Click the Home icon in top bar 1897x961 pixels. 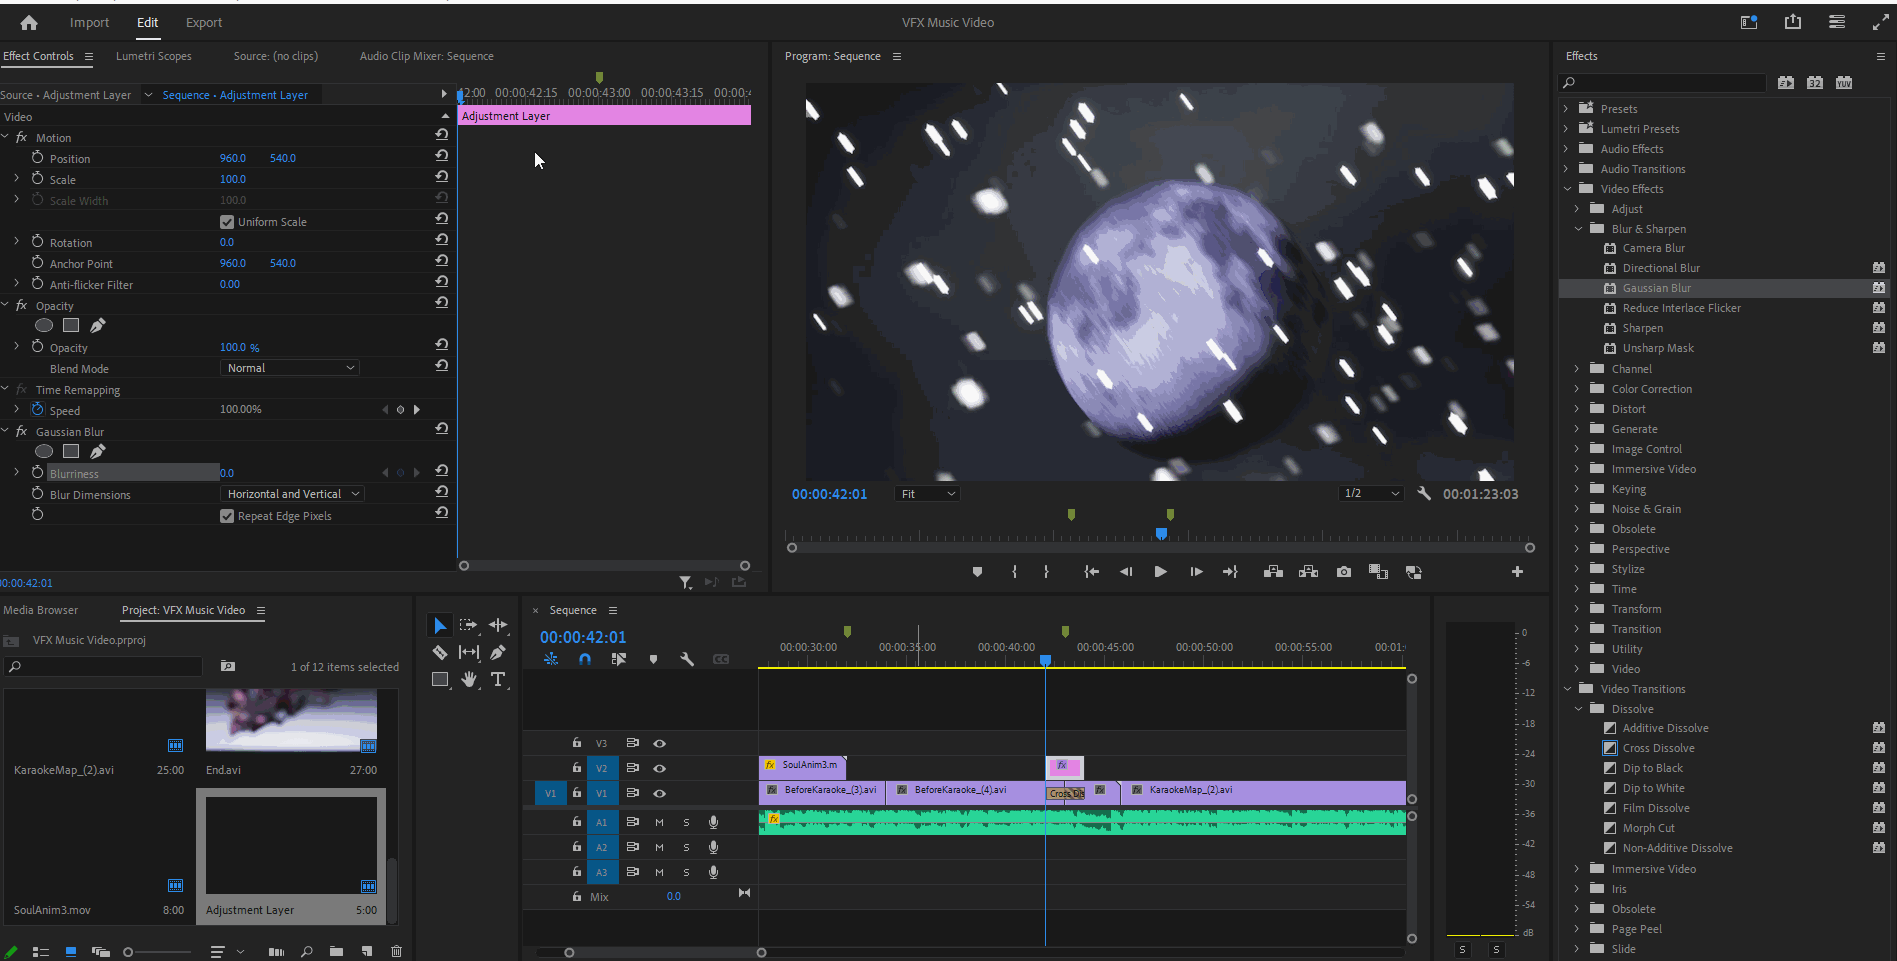pyautogui.click(x=29, y=22)
